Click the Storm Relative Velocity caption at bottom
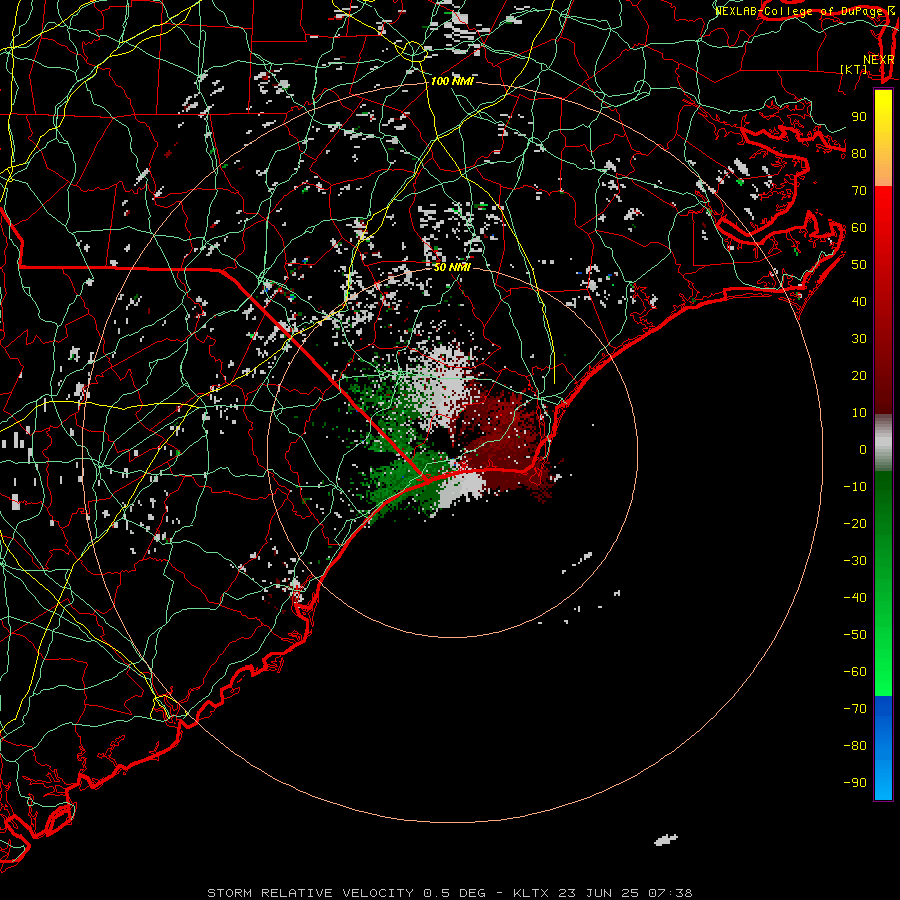The width and height of the screenshot is (900, 900). point(450,893)
